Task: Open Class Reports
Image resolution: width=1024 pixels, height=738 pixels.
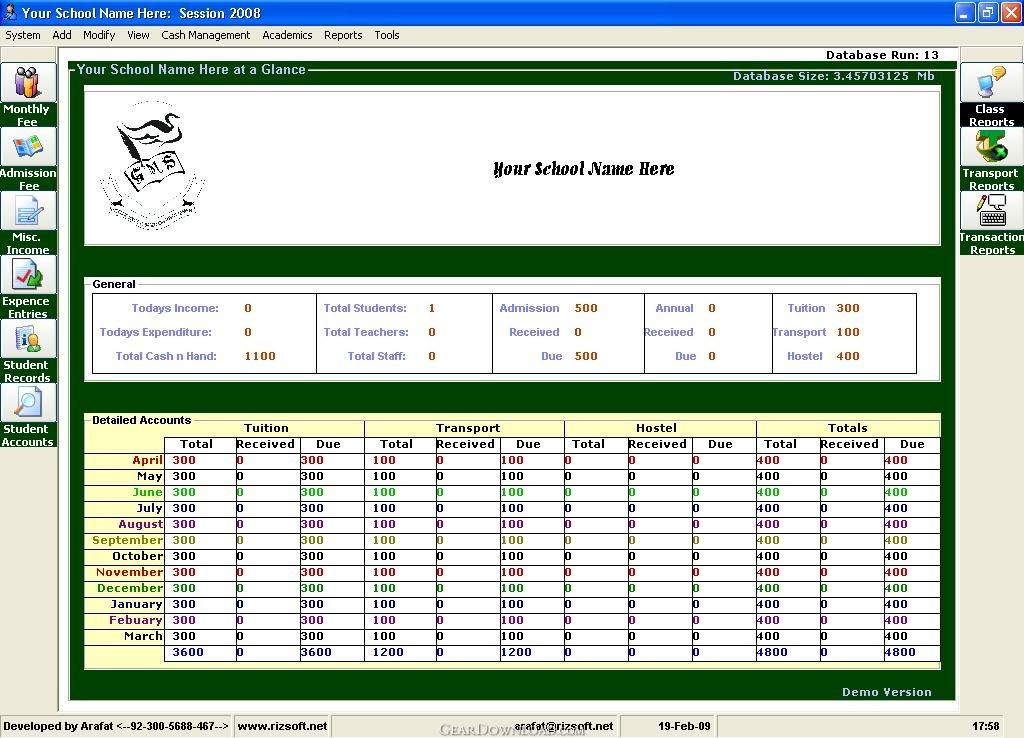Action: pos(991,95)
